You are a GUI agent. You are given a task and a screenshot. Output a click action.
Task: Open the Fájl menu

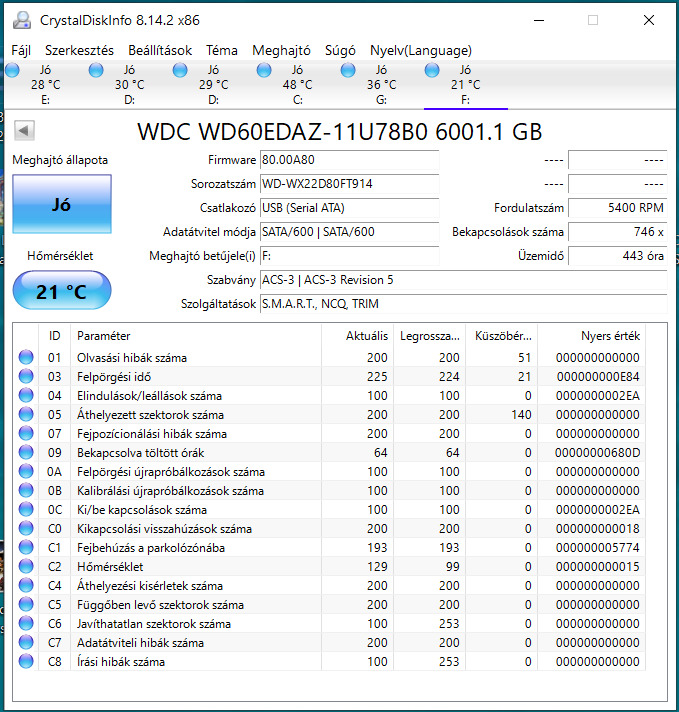(21, 50)
